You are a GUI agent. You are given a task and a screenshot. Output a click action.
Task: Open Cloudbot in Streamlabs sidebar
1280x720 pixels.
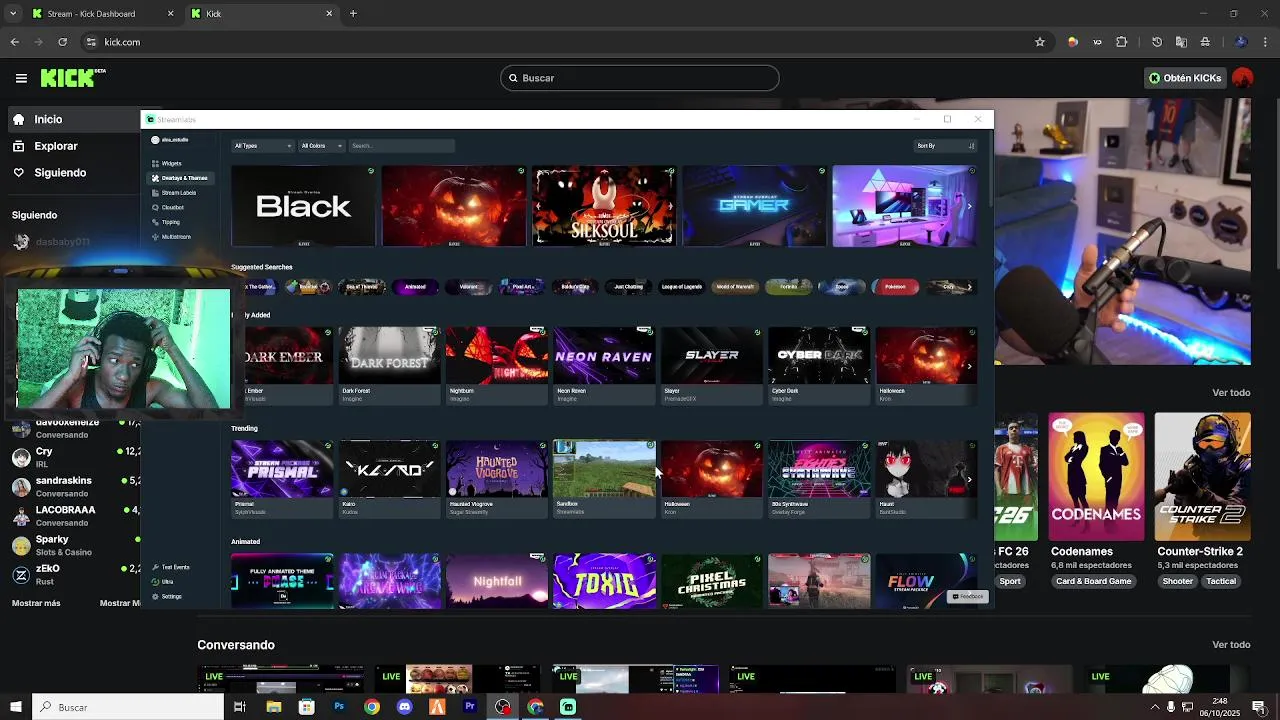(x=172, y=207)
